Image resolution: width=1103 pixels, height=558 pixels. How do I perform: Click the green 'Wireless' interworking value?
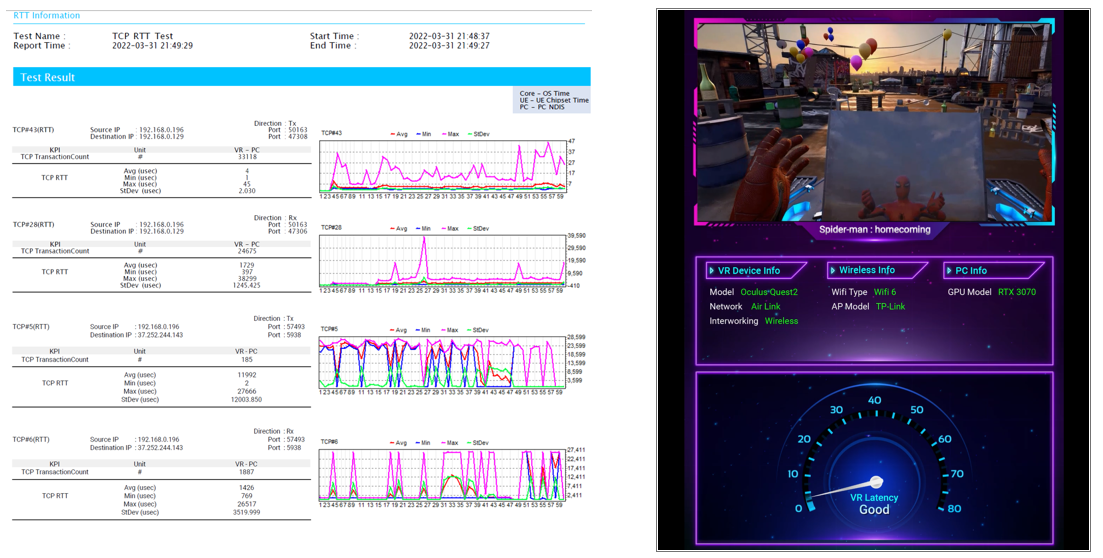coord(782,321)
